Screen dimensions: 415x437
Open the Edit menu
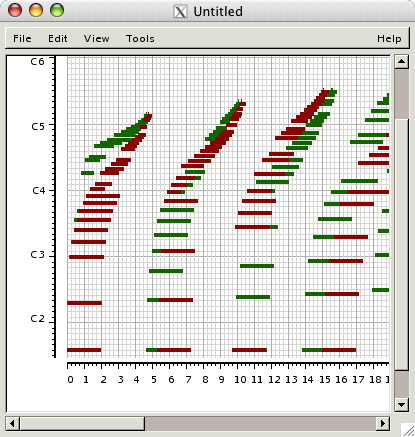click(x=58, y=39)
